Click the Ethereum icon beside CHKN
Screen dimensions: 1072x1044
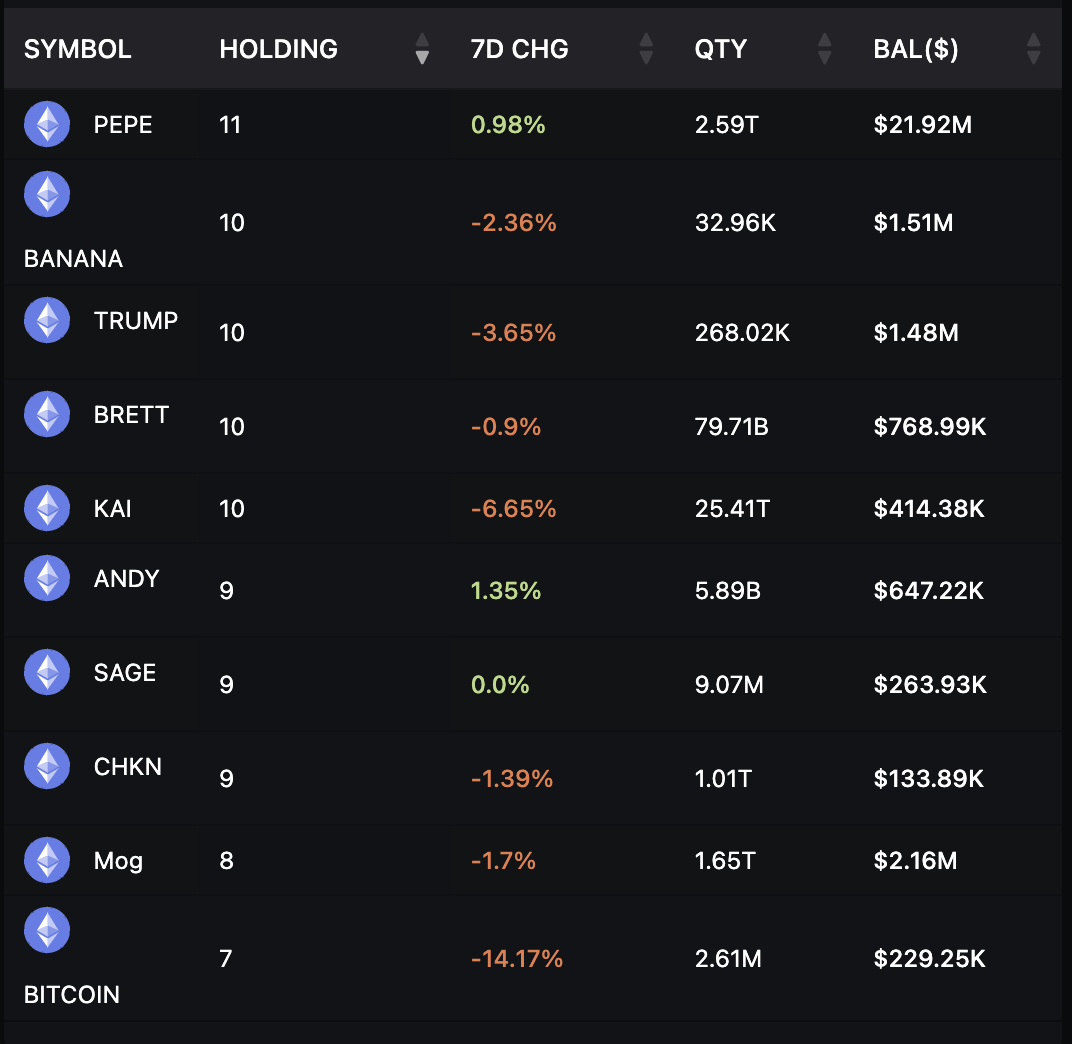point(47,766)
